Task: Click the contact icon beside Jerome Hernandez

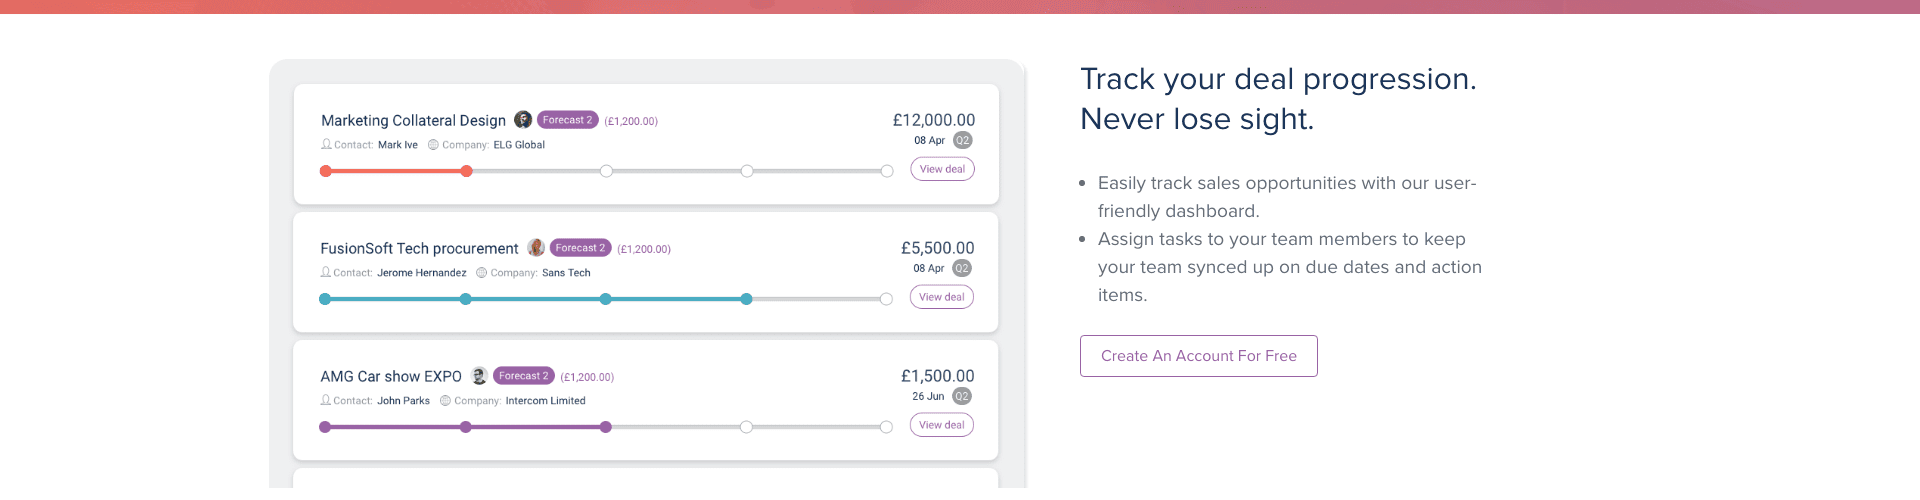Action: tap(325, 272)
